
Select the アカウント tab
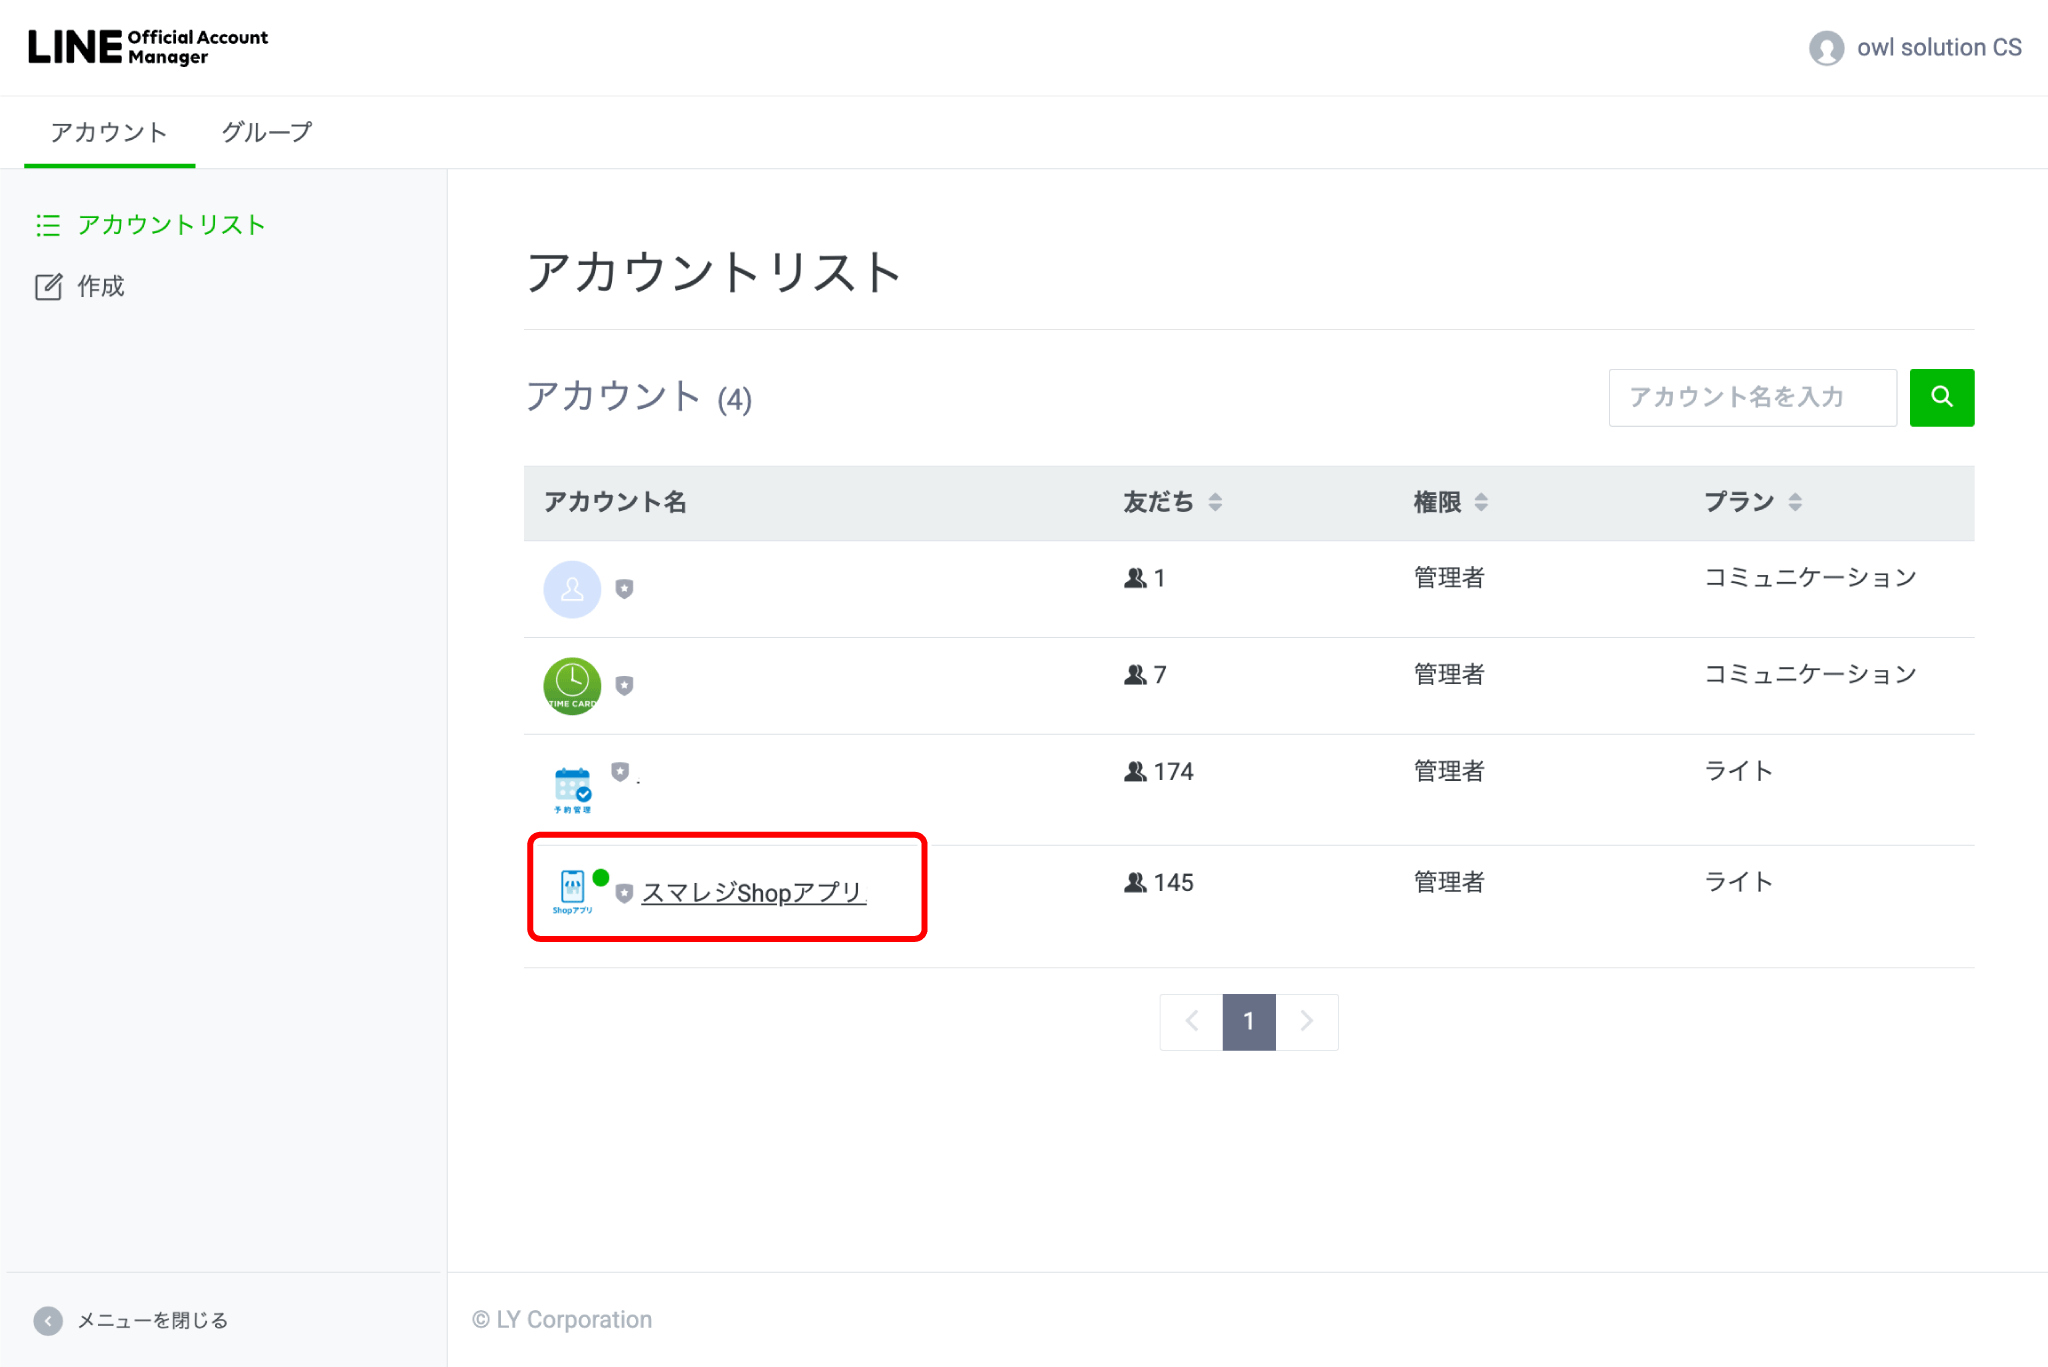tap(109, 132)
